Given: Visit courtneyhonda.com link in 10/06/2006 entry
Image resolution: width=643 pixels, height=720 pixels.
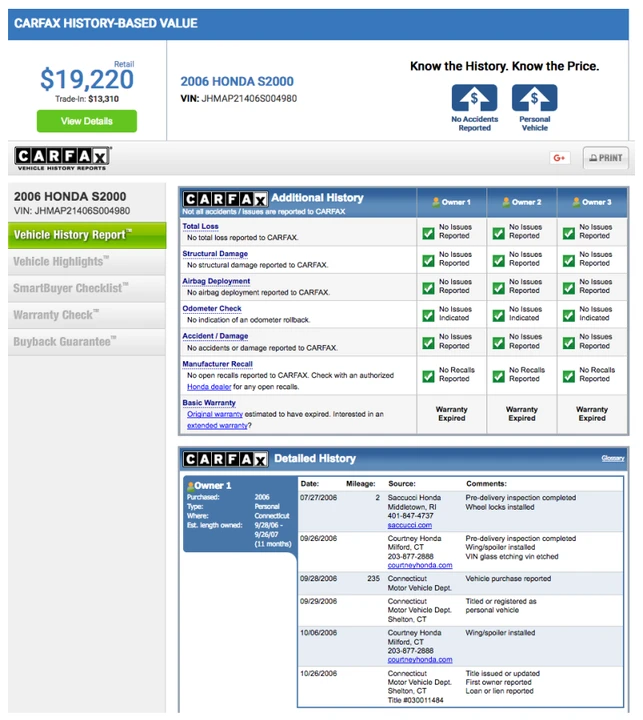Looking at the screenshot, I should tap(420, 660).
